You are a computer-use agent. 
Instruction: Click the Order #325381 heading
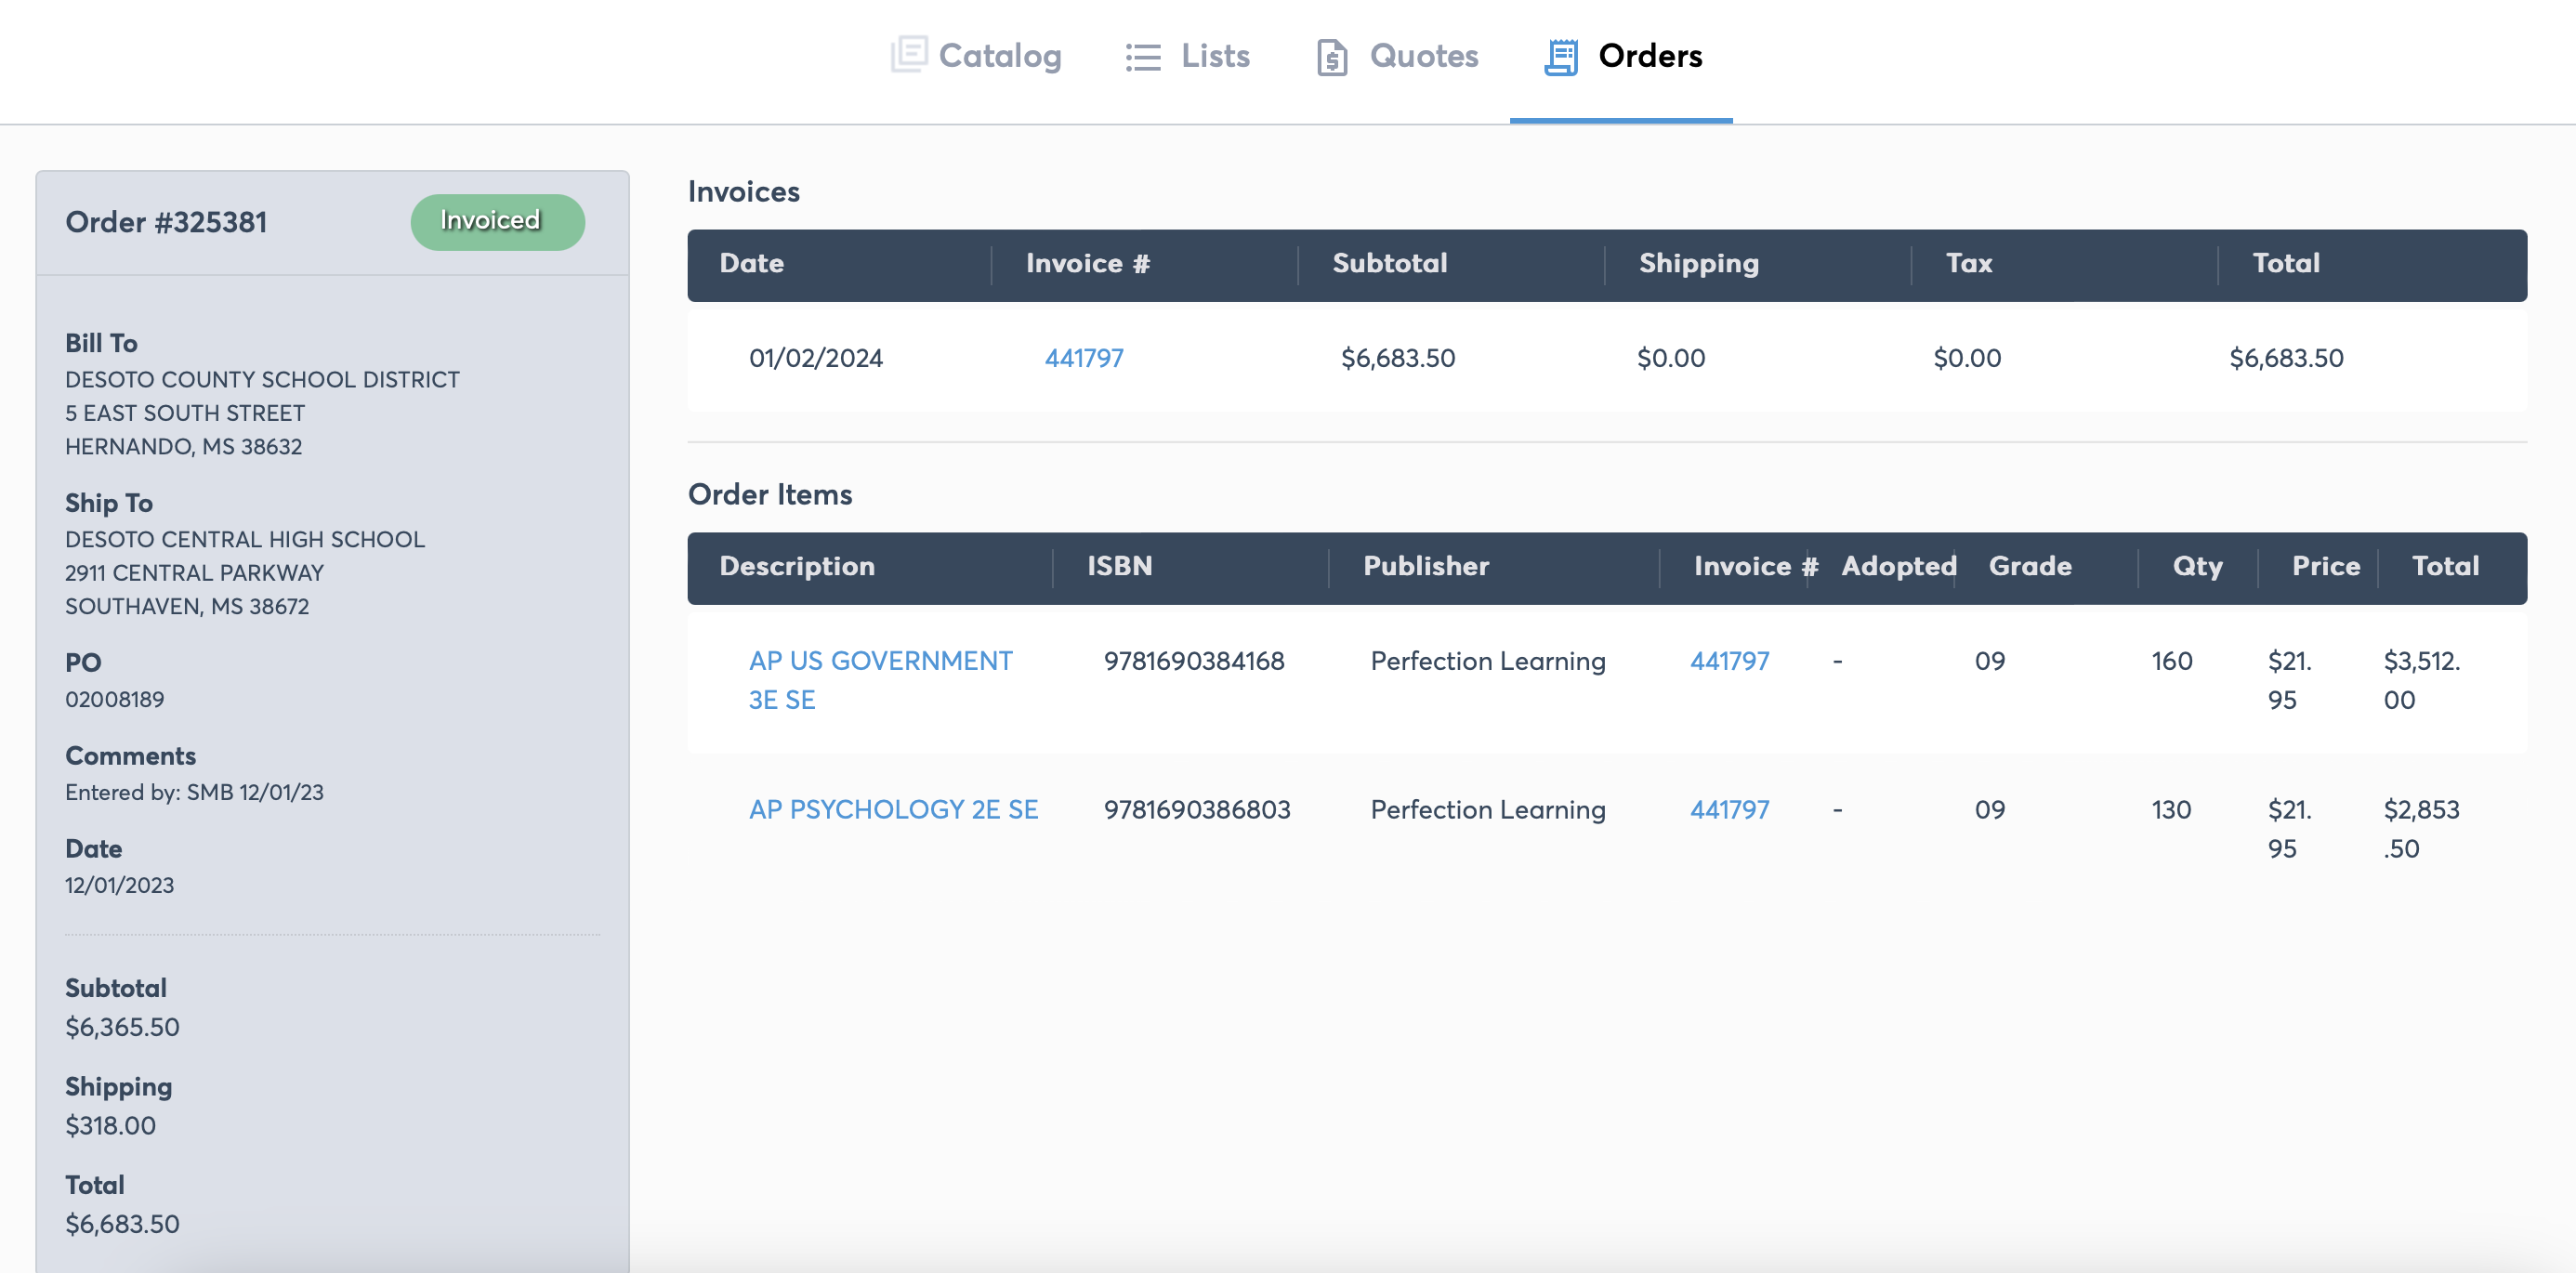click(x=166, y=222)
